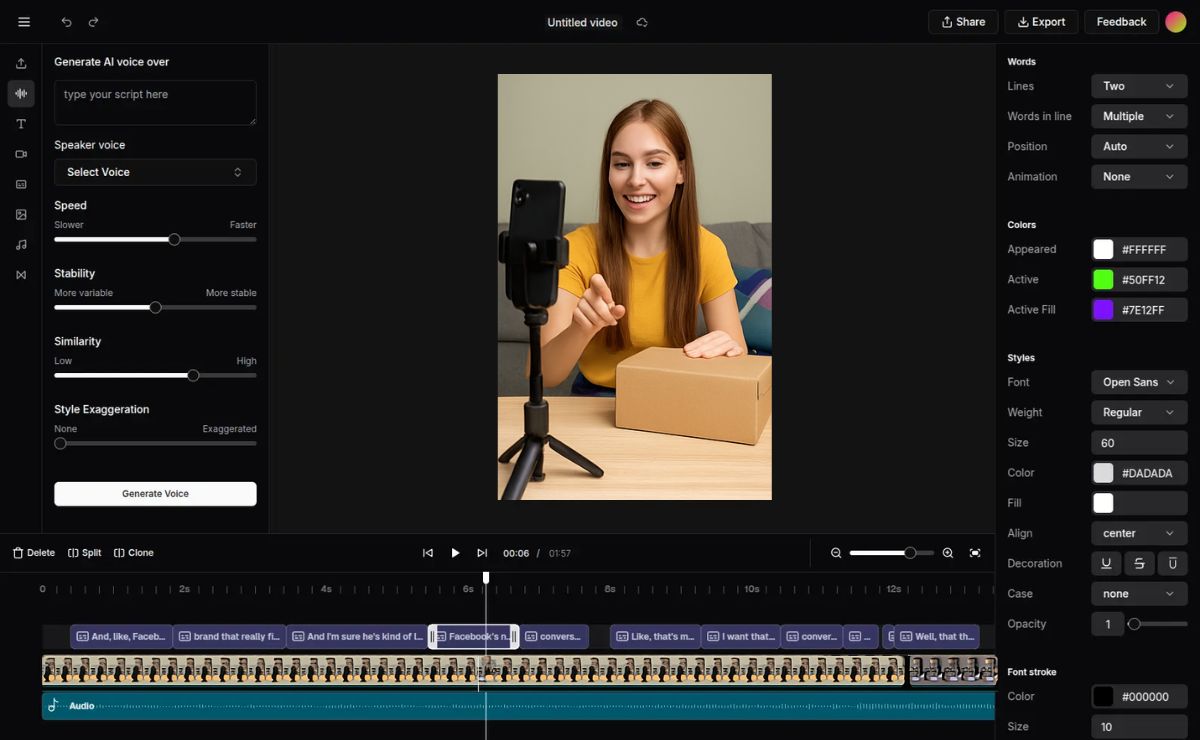1200x740 pixels.
Task: Select the 'Facebook's n...' caption clip
Action: [x=474, y=637]
